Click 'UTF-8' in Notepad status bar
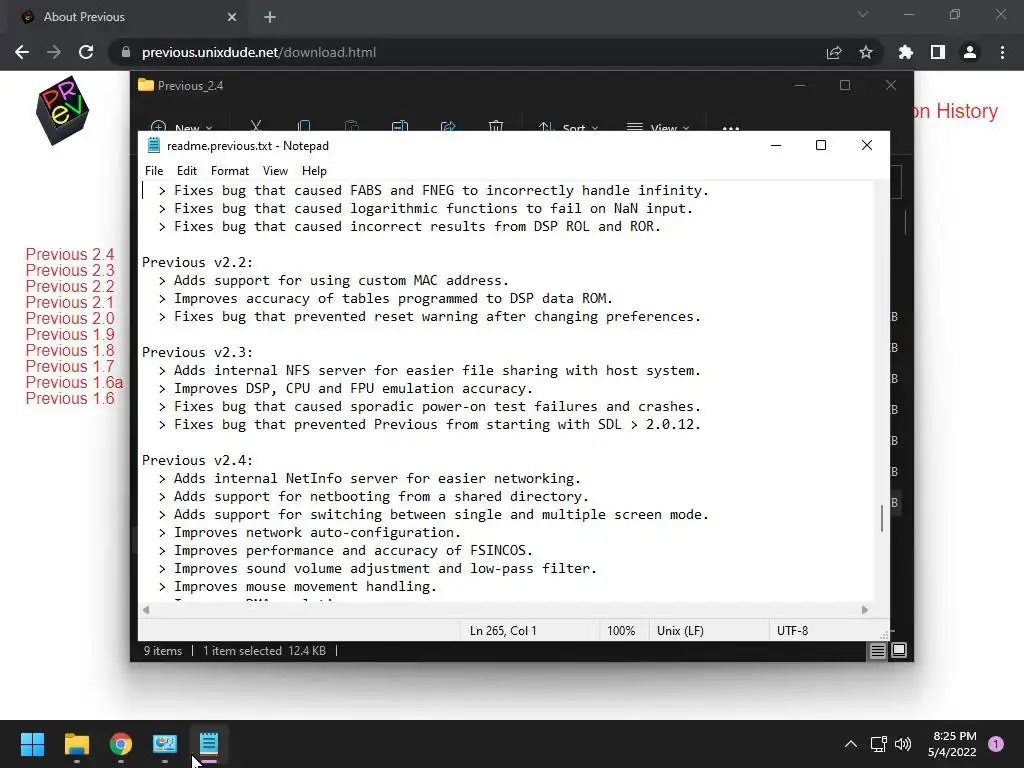The image size is (1024, 768). [792, 631]
